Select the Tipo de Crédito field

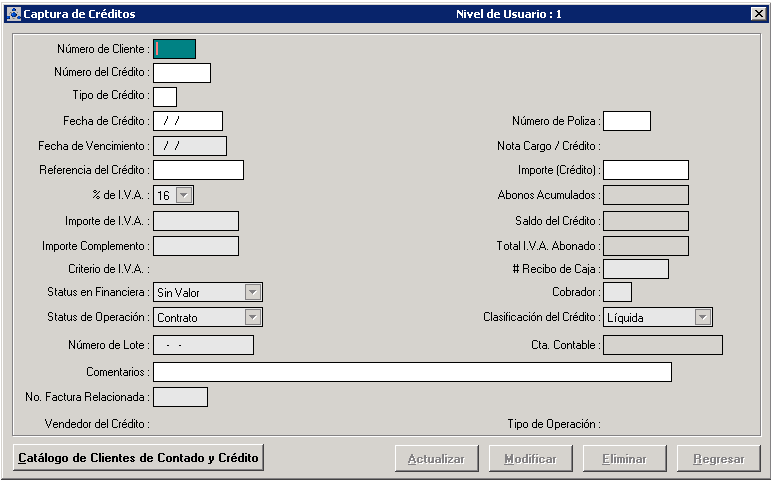tap(164, 97)
